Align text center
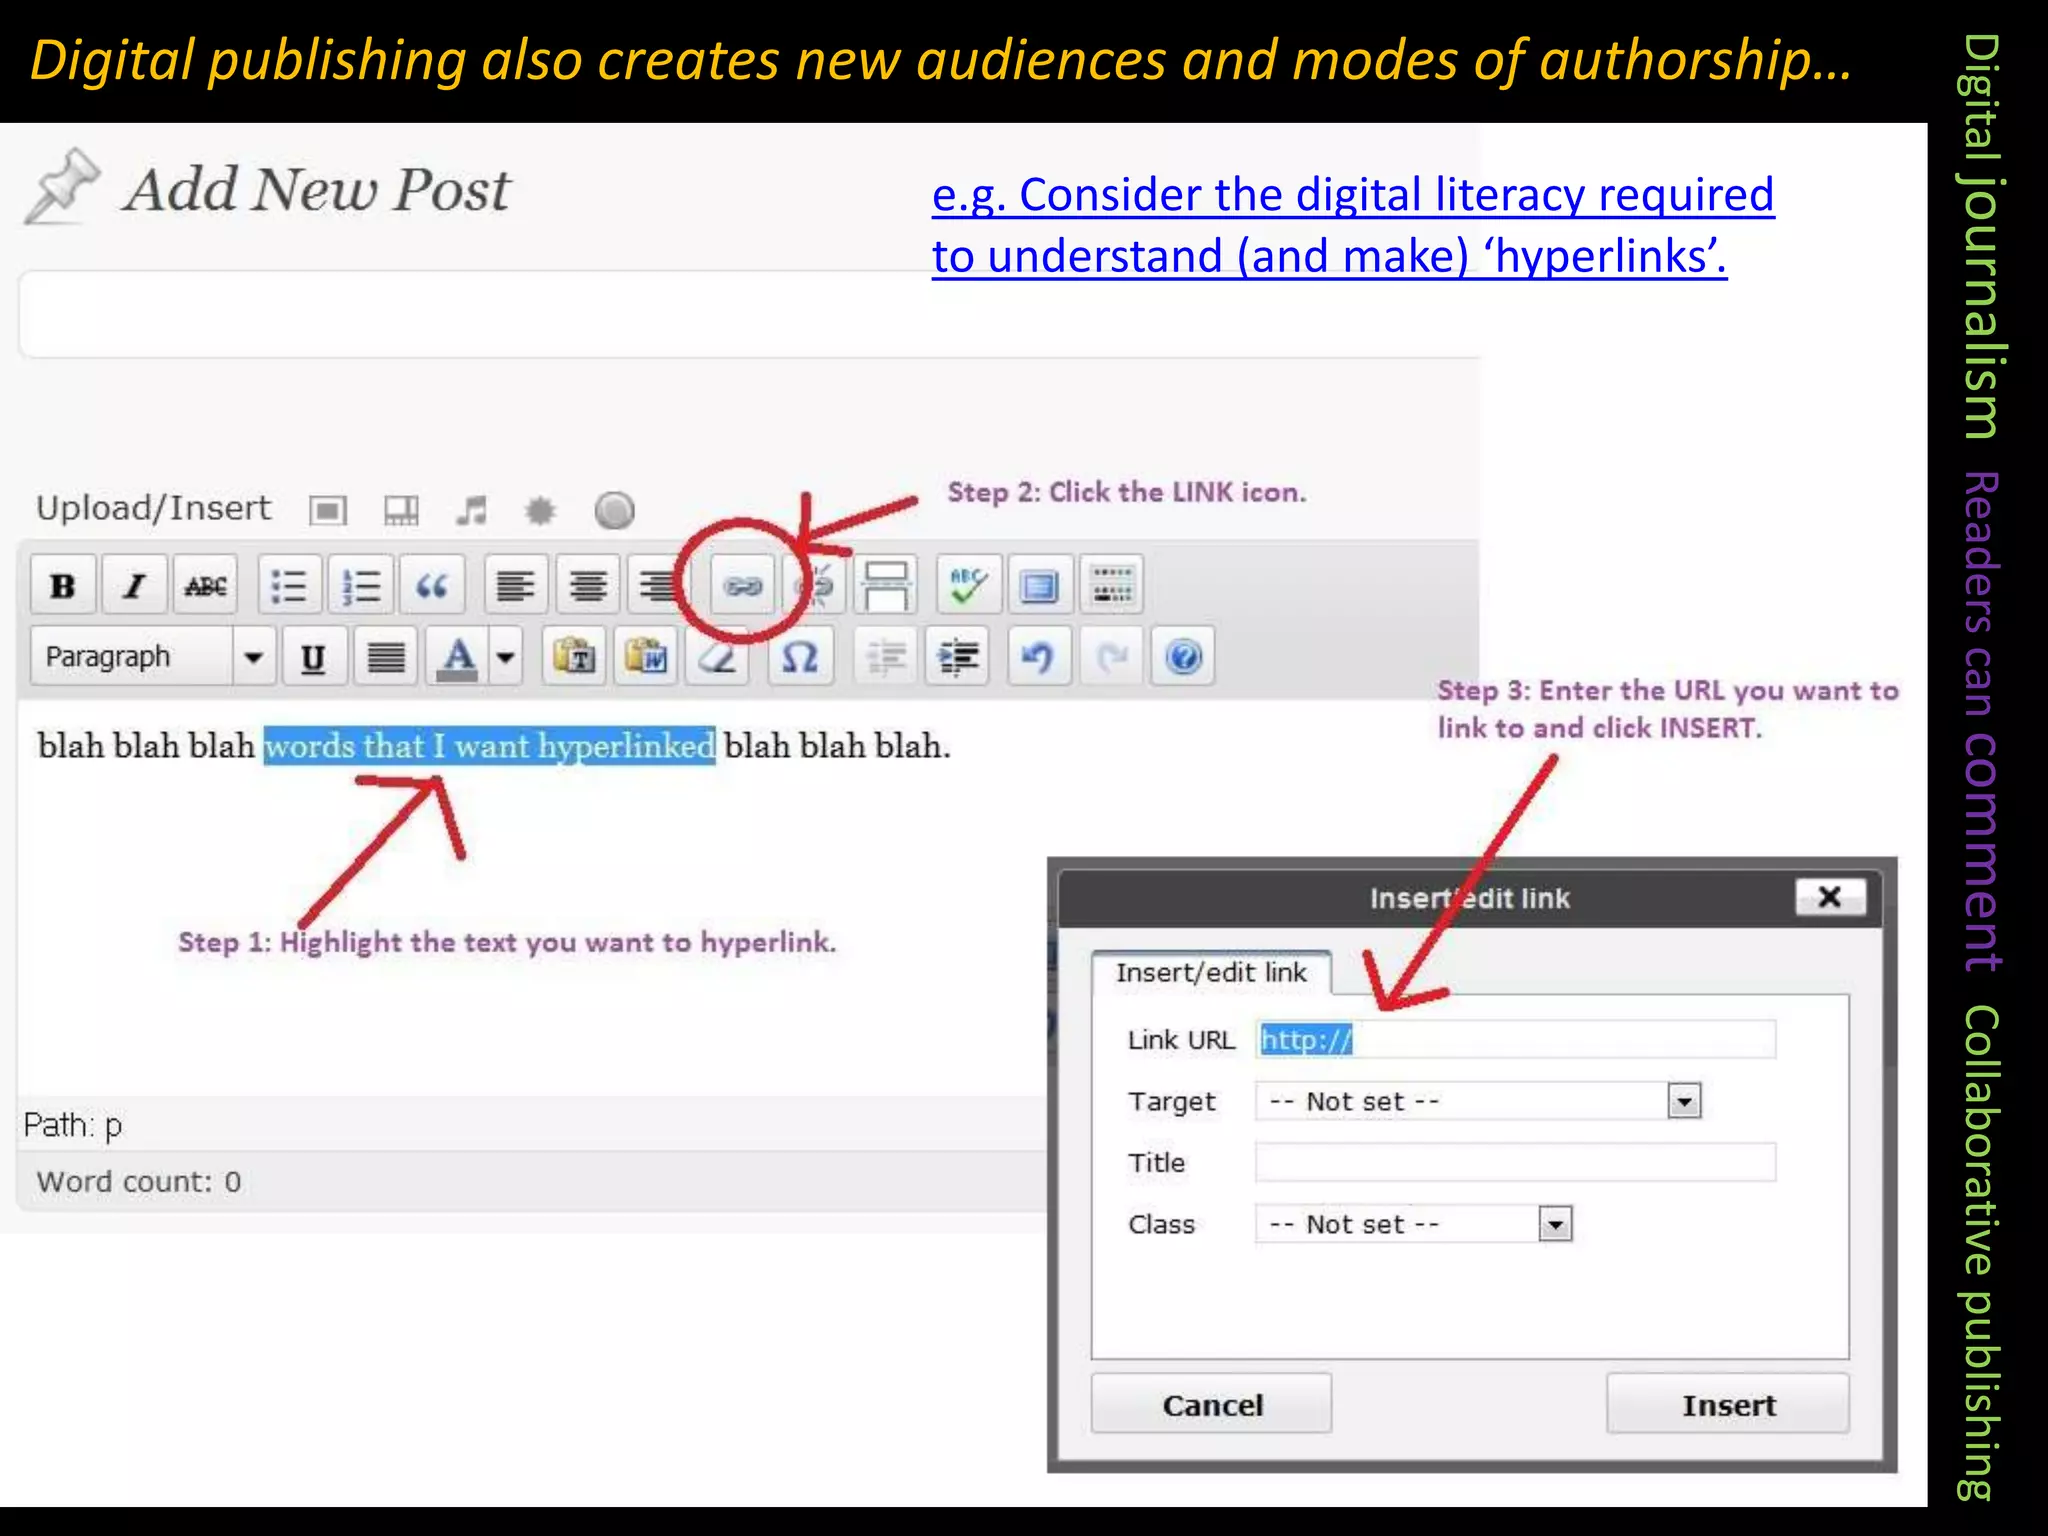2048x1536 pixels. [588, 586]
